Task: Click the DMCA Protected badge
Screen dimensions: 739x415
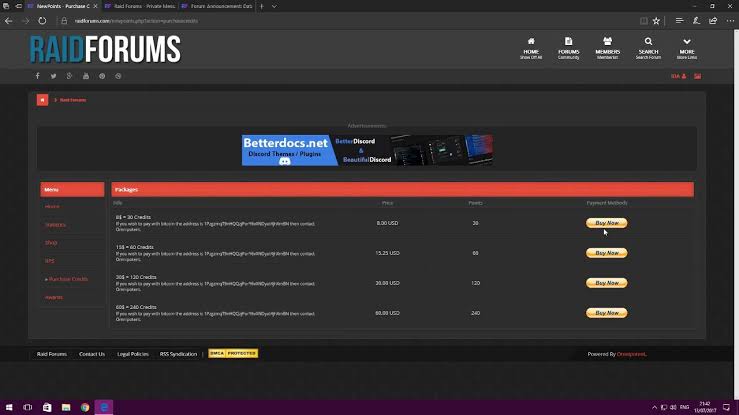Action: coord(233,353)
